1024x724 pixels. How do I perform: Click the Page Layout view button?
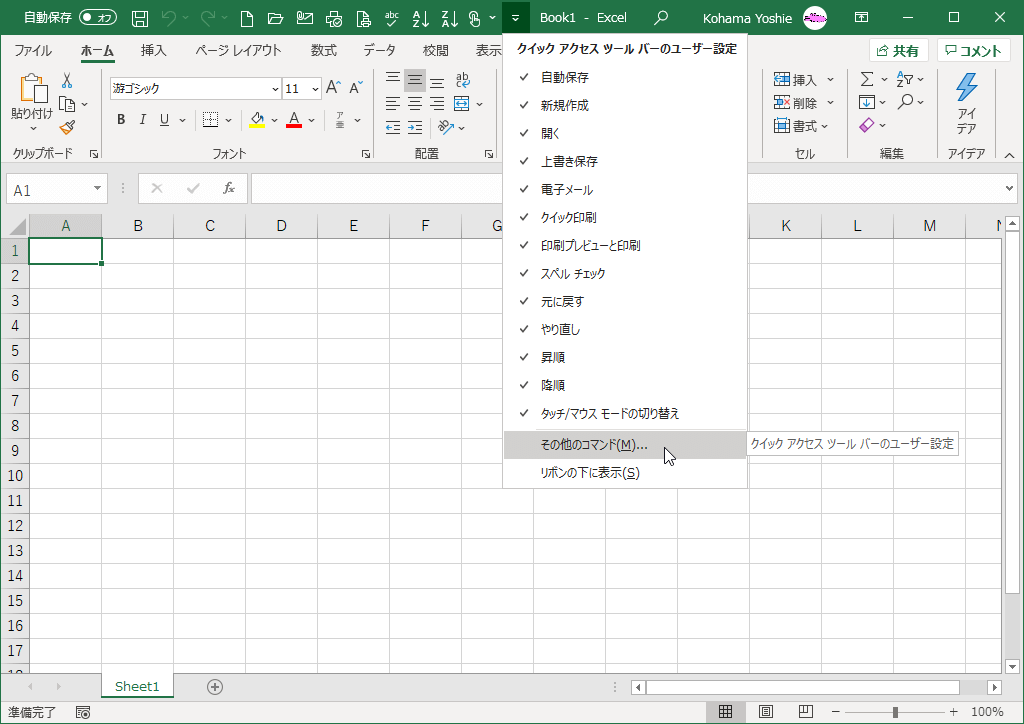pos(765,712)
